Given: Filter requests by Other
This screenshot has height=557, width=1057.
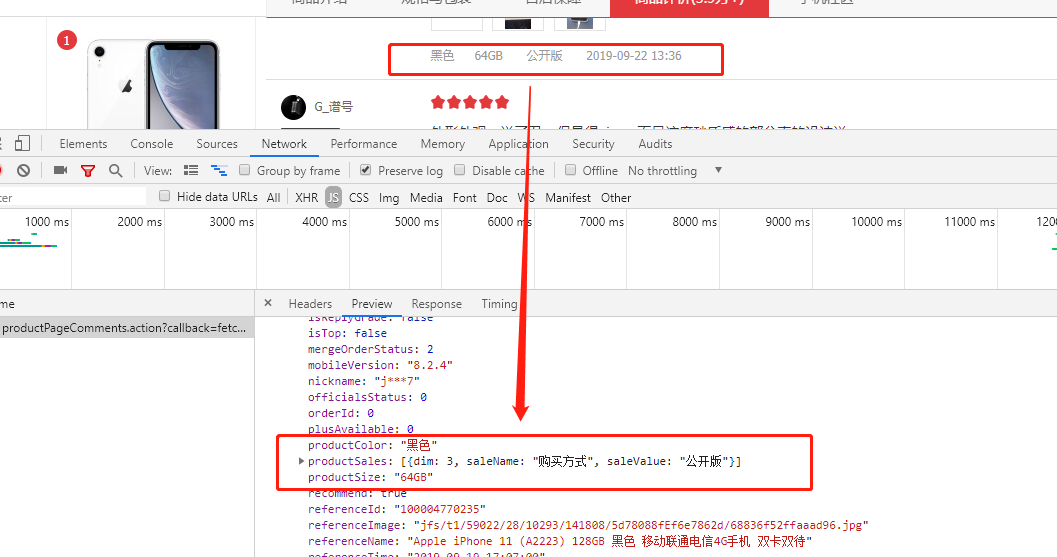Looking at the screenshot, I should pyautogui.click(x=616, y=198).
